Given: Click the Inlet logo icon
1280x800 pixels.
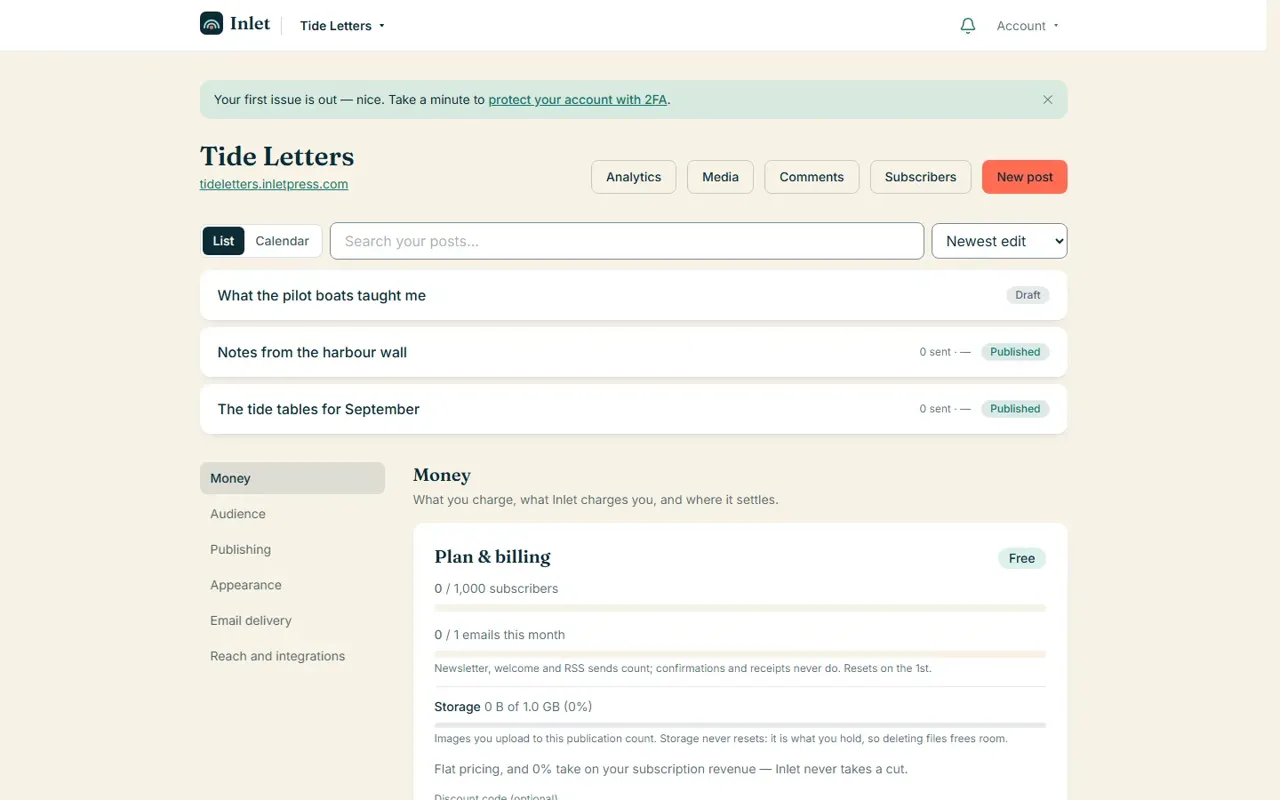Looking at the screenshot, I should (x=211, y=24).
